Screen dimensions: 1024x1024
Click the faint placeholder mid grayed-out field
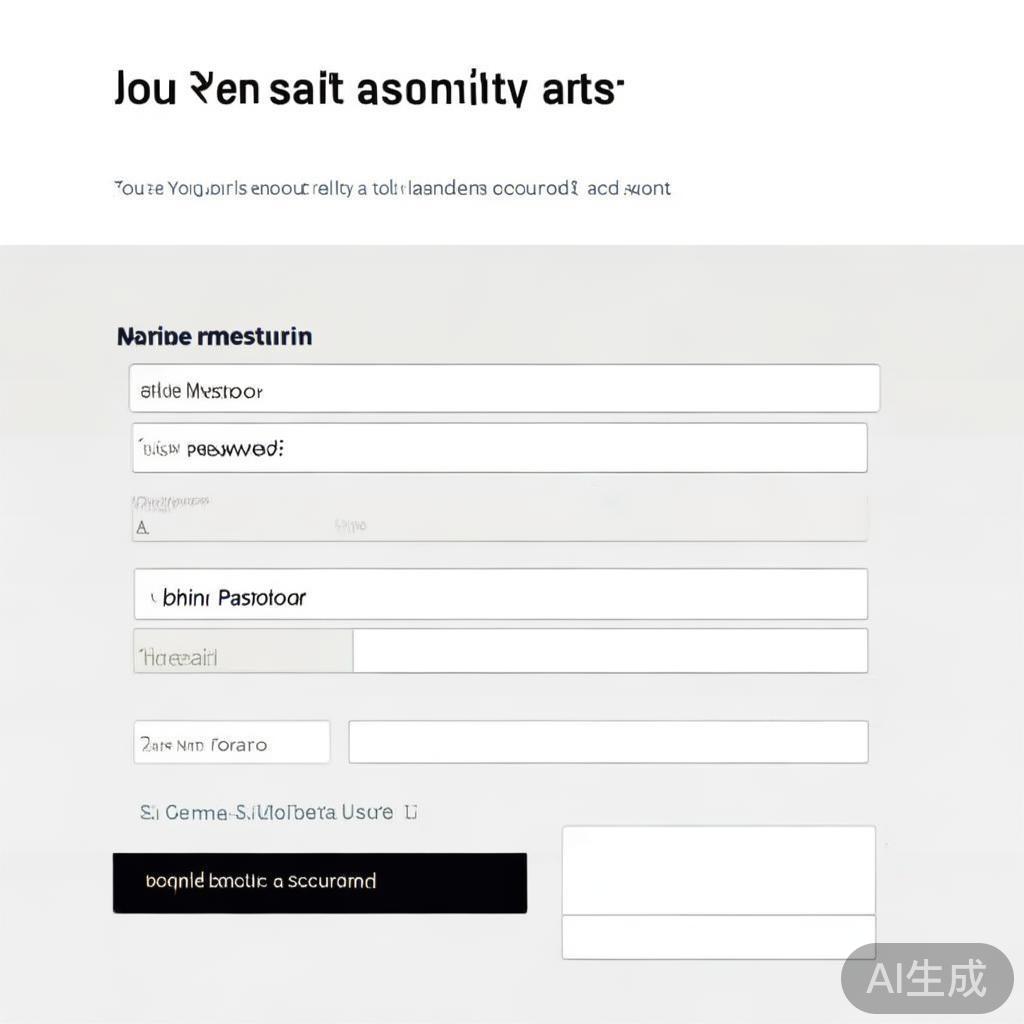(351, 525)
